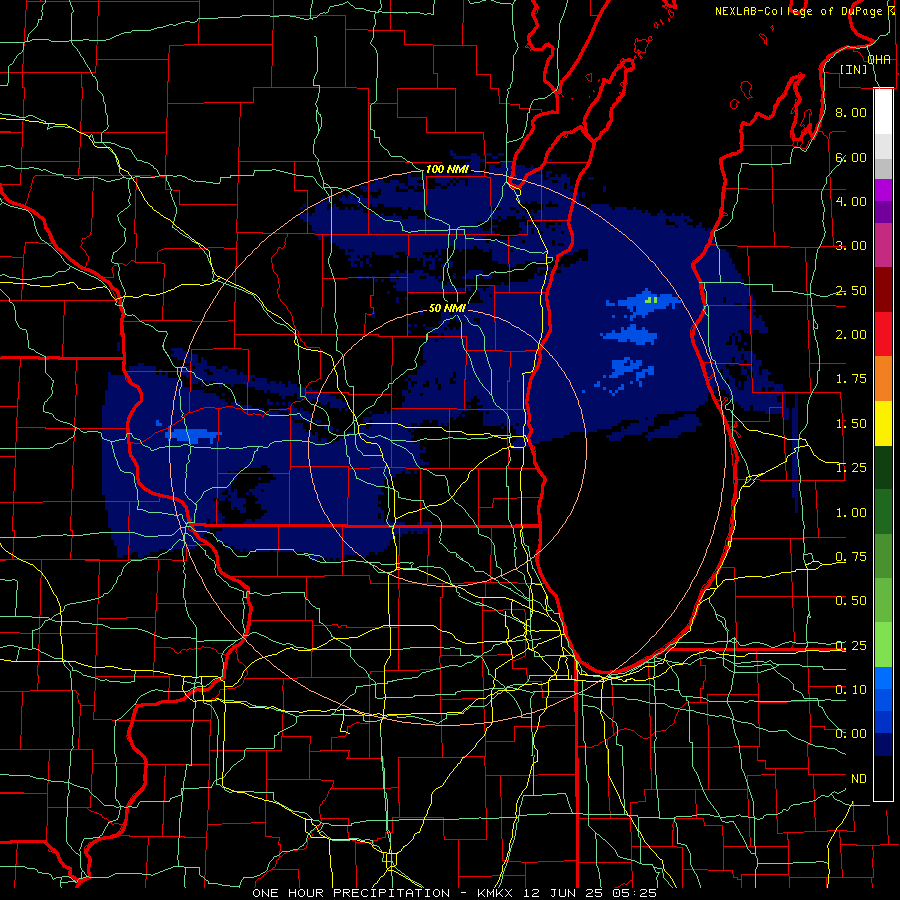Click the 4.00 legend value

tap(851, 201)
